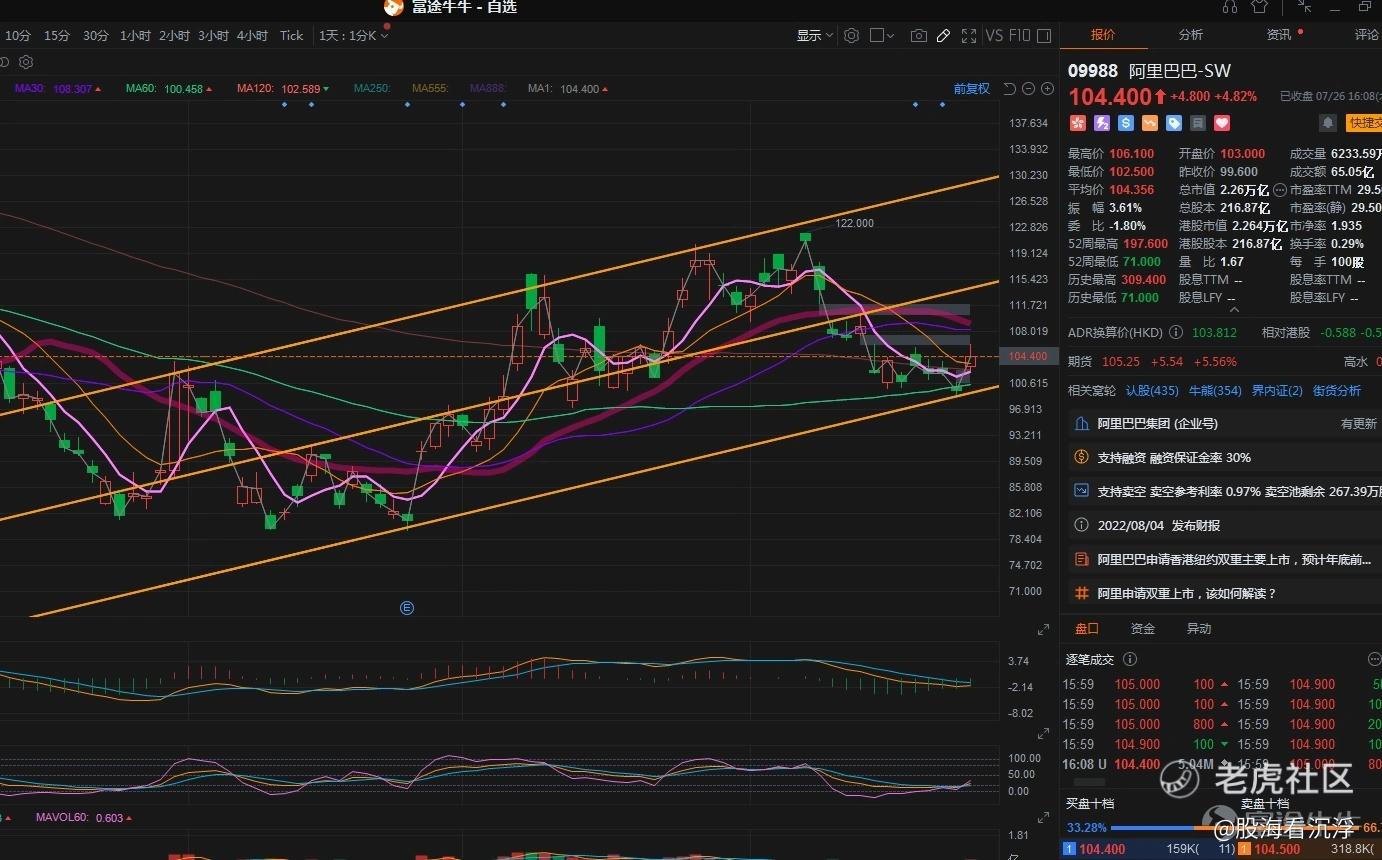Toggle VS comparison mode
The image size is (1382, 860).
tap(994, 36)
